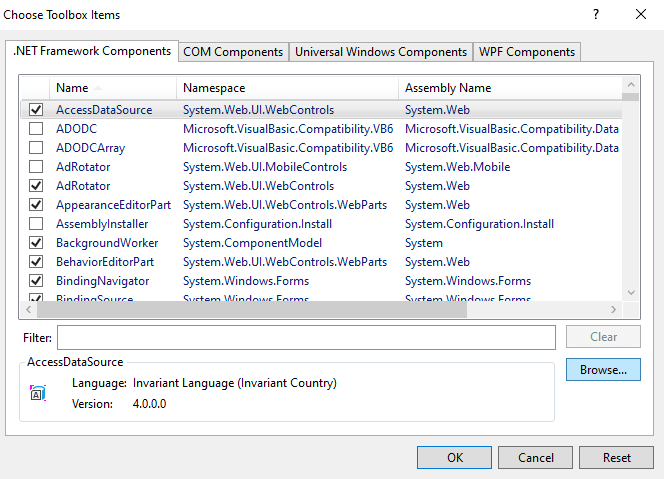Image resolution: width=664 pixels, height=479 pixels.
Task: Click the vertical scrollbar thumb
Action: pos(631,97)
